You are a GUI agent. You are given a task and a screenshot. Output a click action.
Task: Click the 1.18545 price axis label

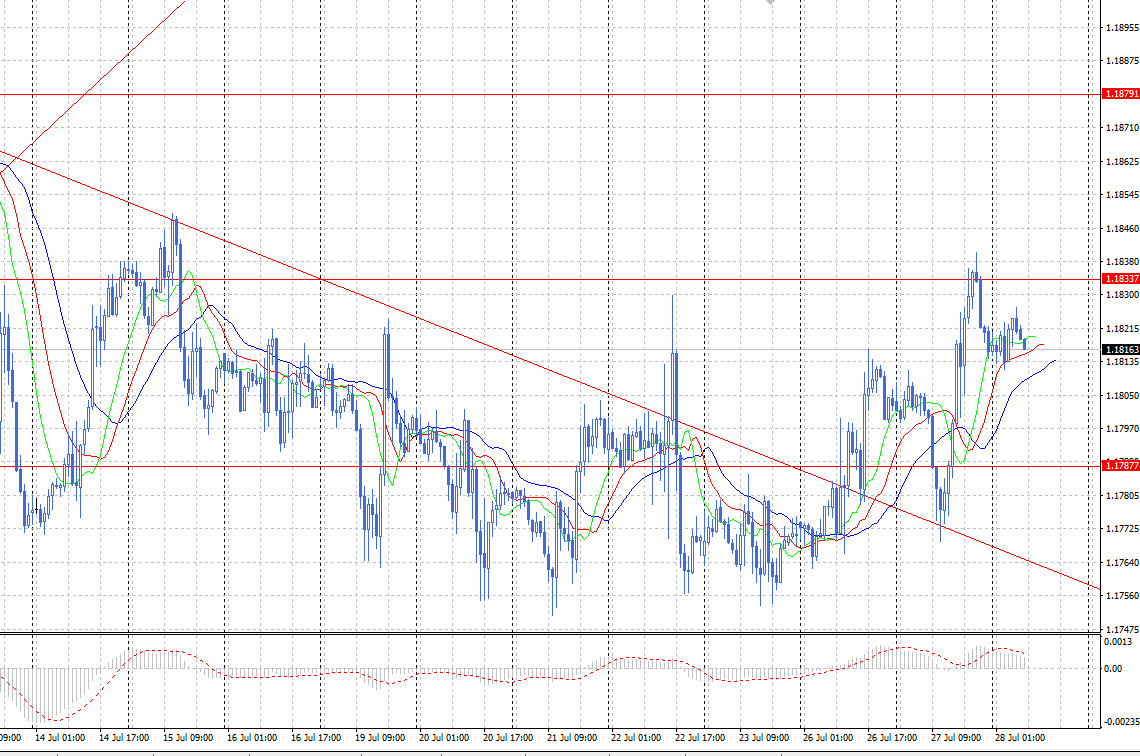tap(1122, 195)
